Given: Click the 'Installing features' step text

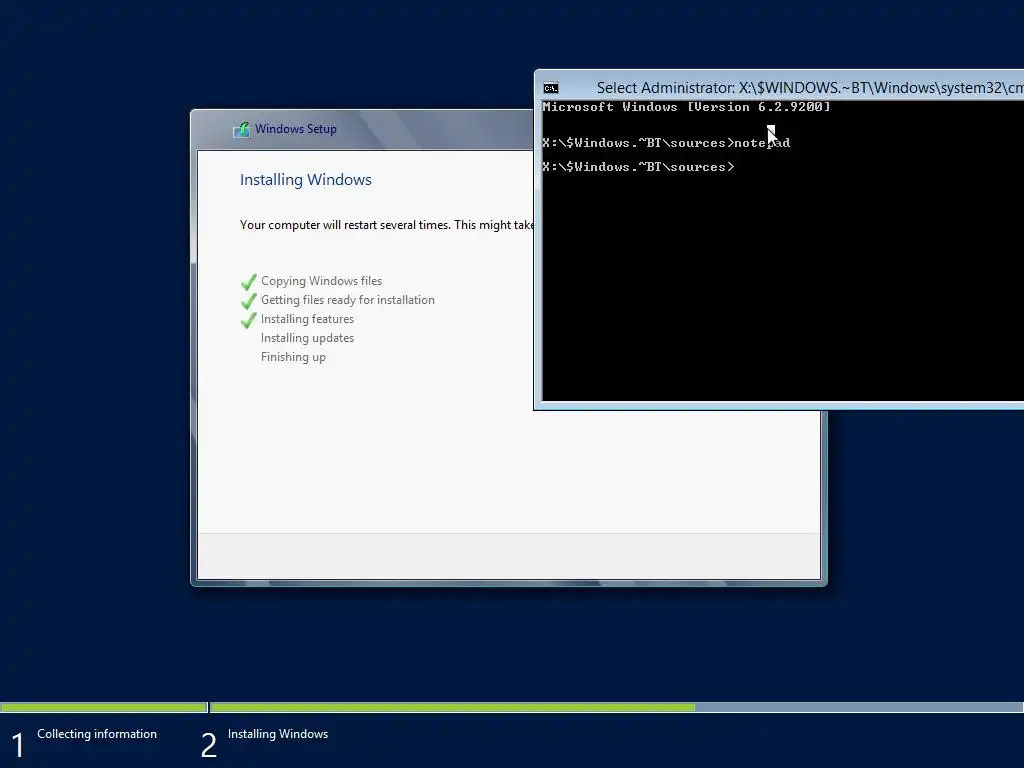Looking at the screenshot, I should coord(307,319).
